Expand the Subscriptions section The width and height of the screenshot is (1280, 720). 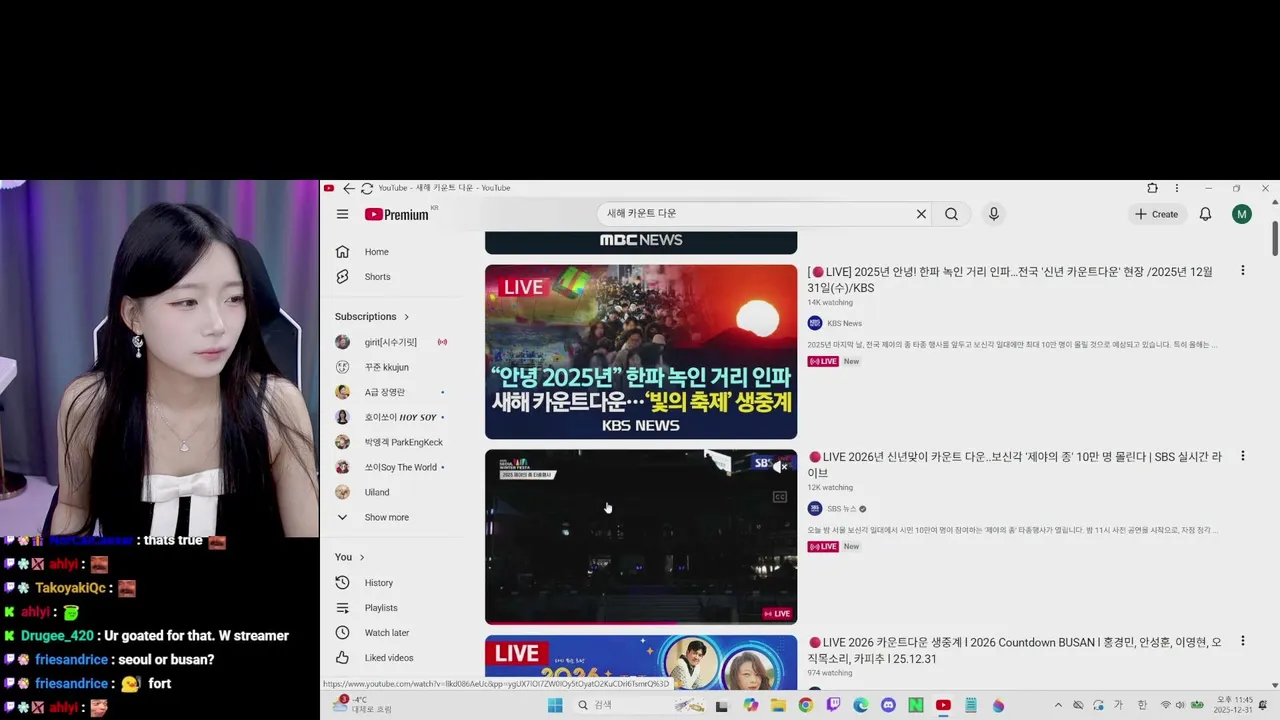click(372, 317)
